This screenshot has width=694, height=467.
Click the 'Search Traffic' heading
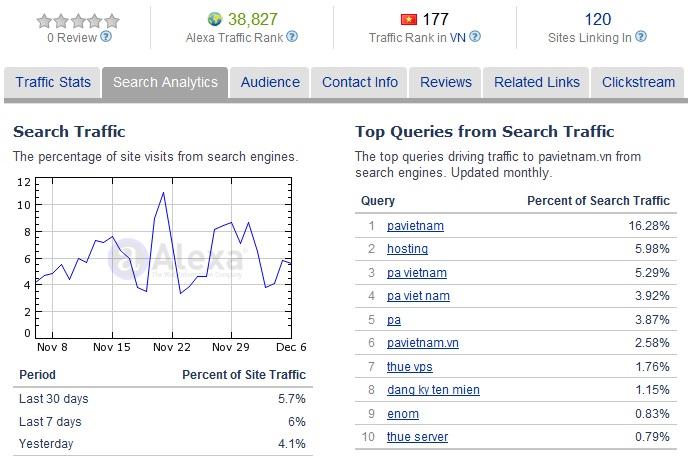coord(69,132)
